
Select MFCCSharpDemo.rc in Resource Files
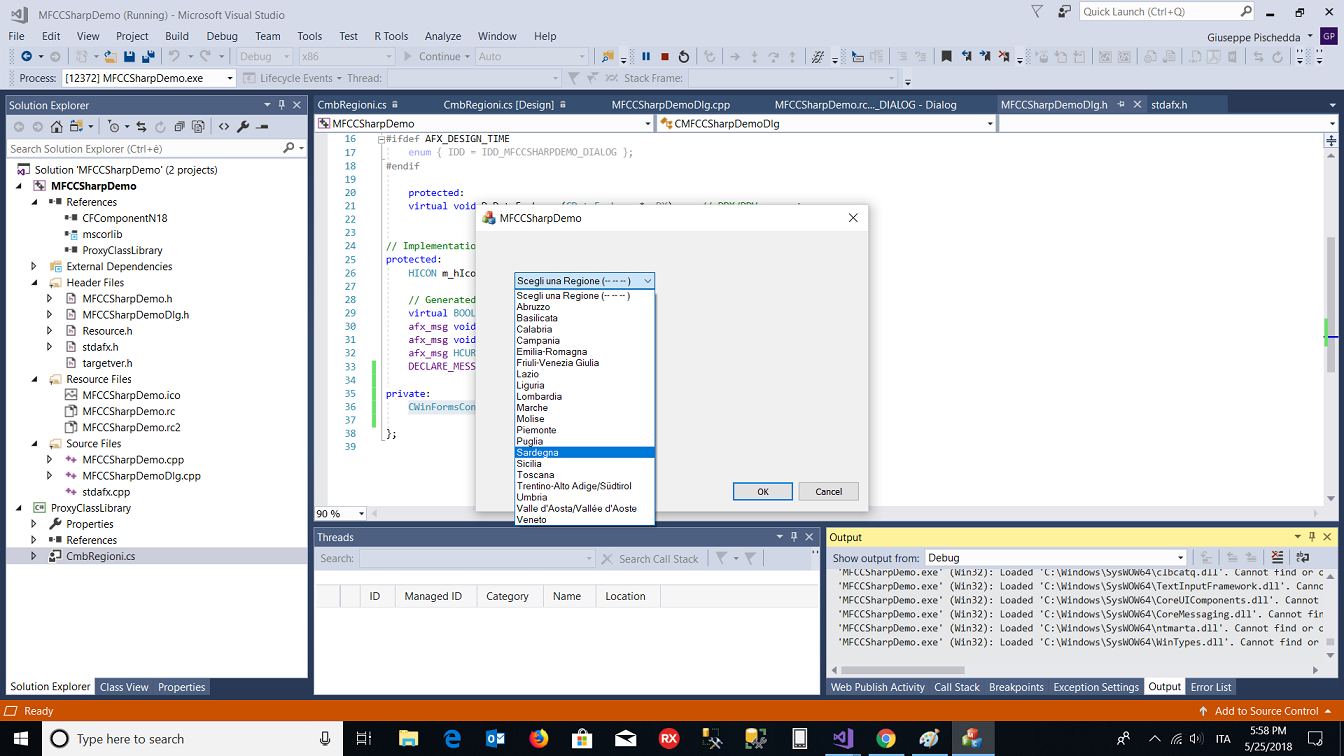[x=128, y=411]
